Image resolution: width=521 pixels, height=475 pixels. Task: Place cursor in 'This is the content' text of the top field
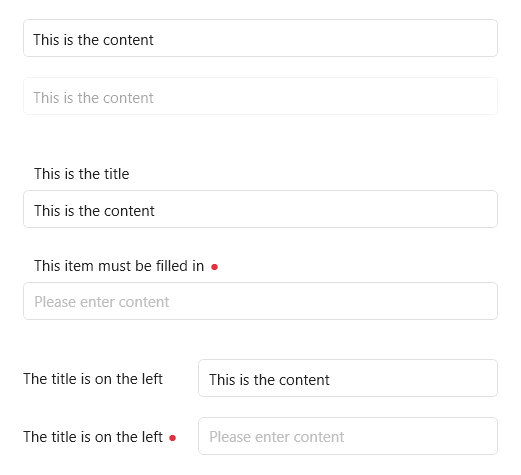click(93, 40)
